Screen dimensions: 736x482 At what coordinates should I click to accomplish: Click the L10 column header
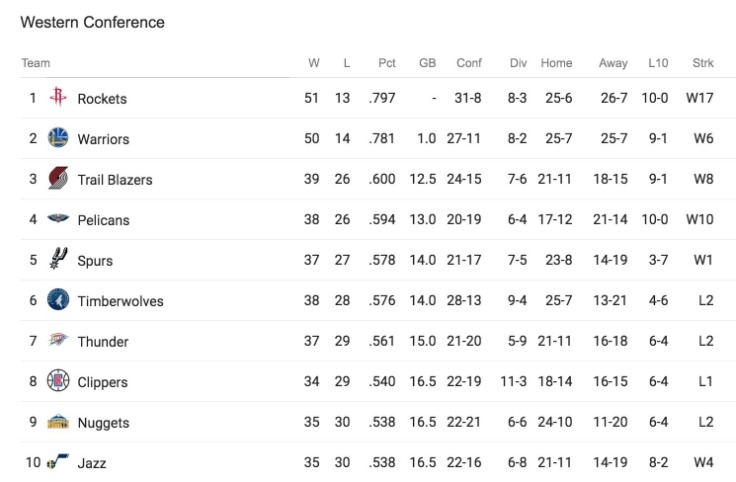click(657, 63)
